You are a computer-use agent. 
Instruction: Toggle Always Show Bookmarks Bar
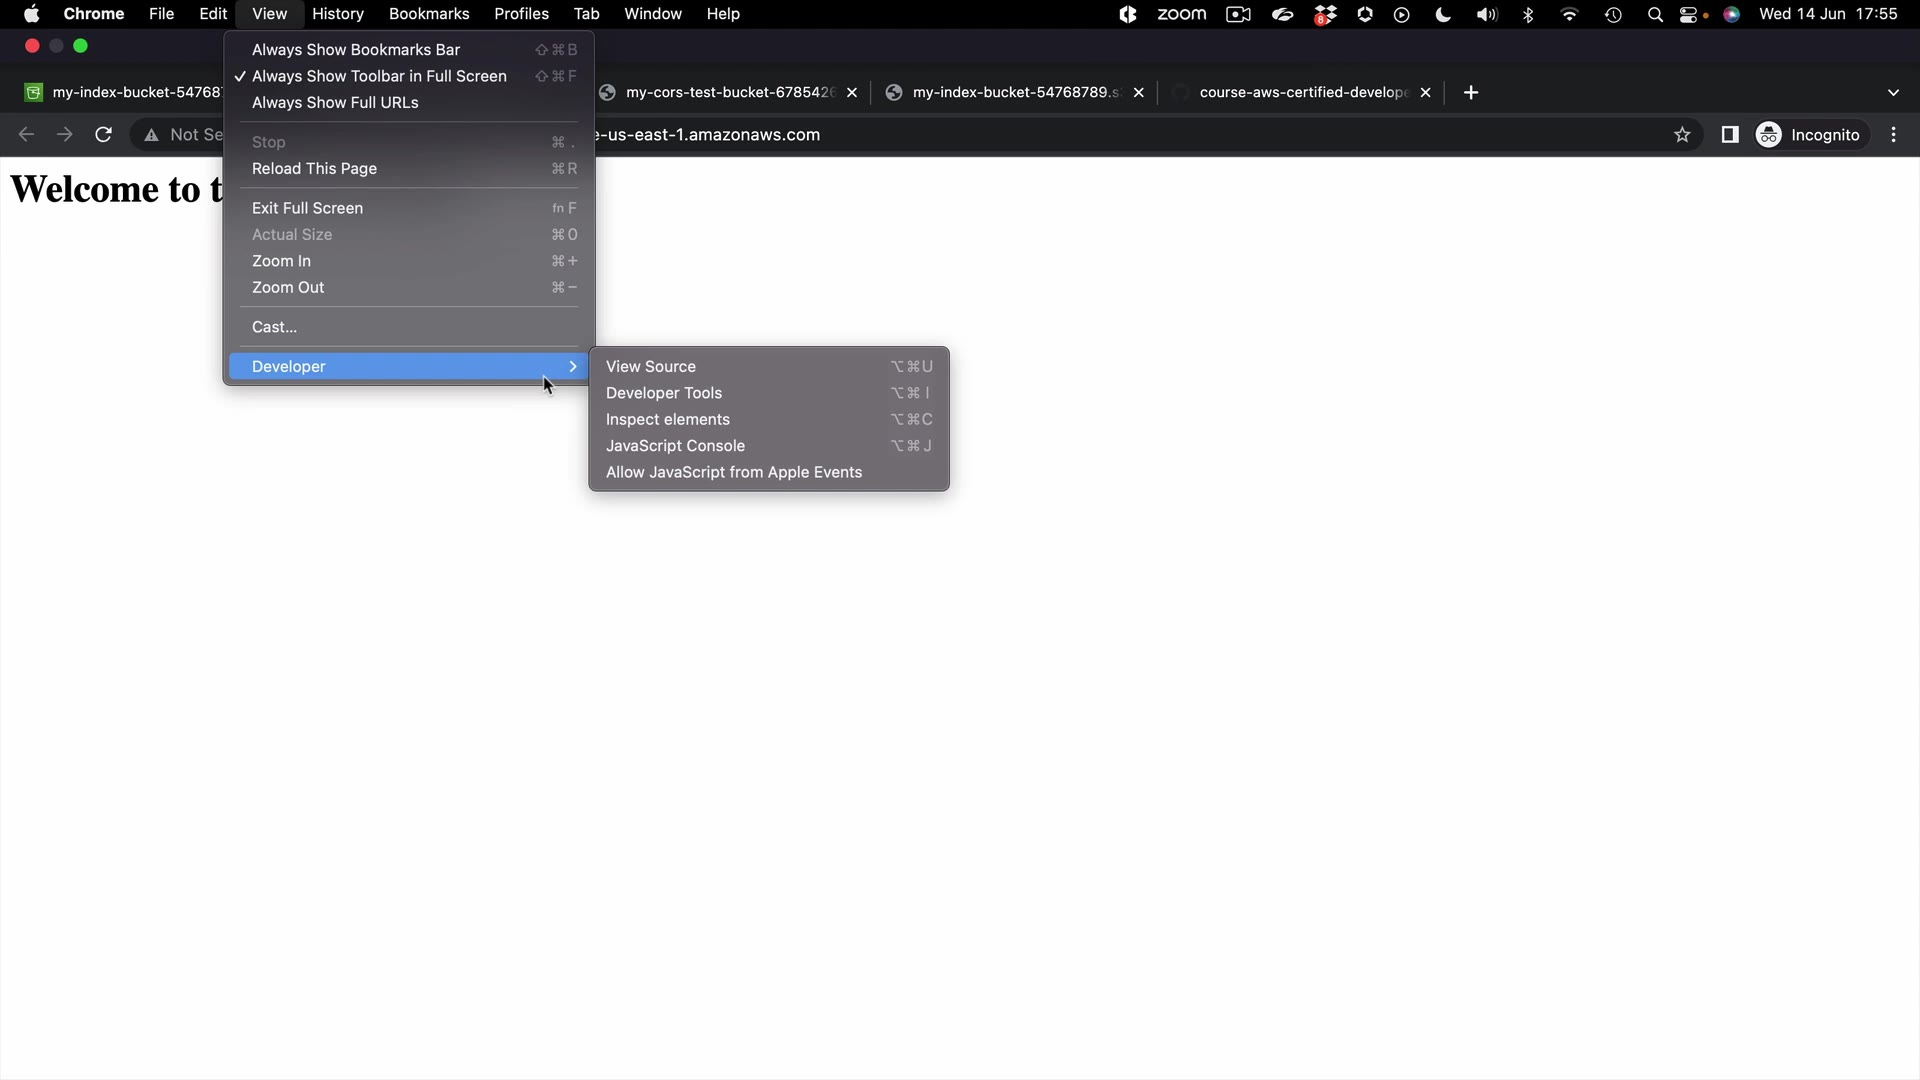[x=356, y=50]
